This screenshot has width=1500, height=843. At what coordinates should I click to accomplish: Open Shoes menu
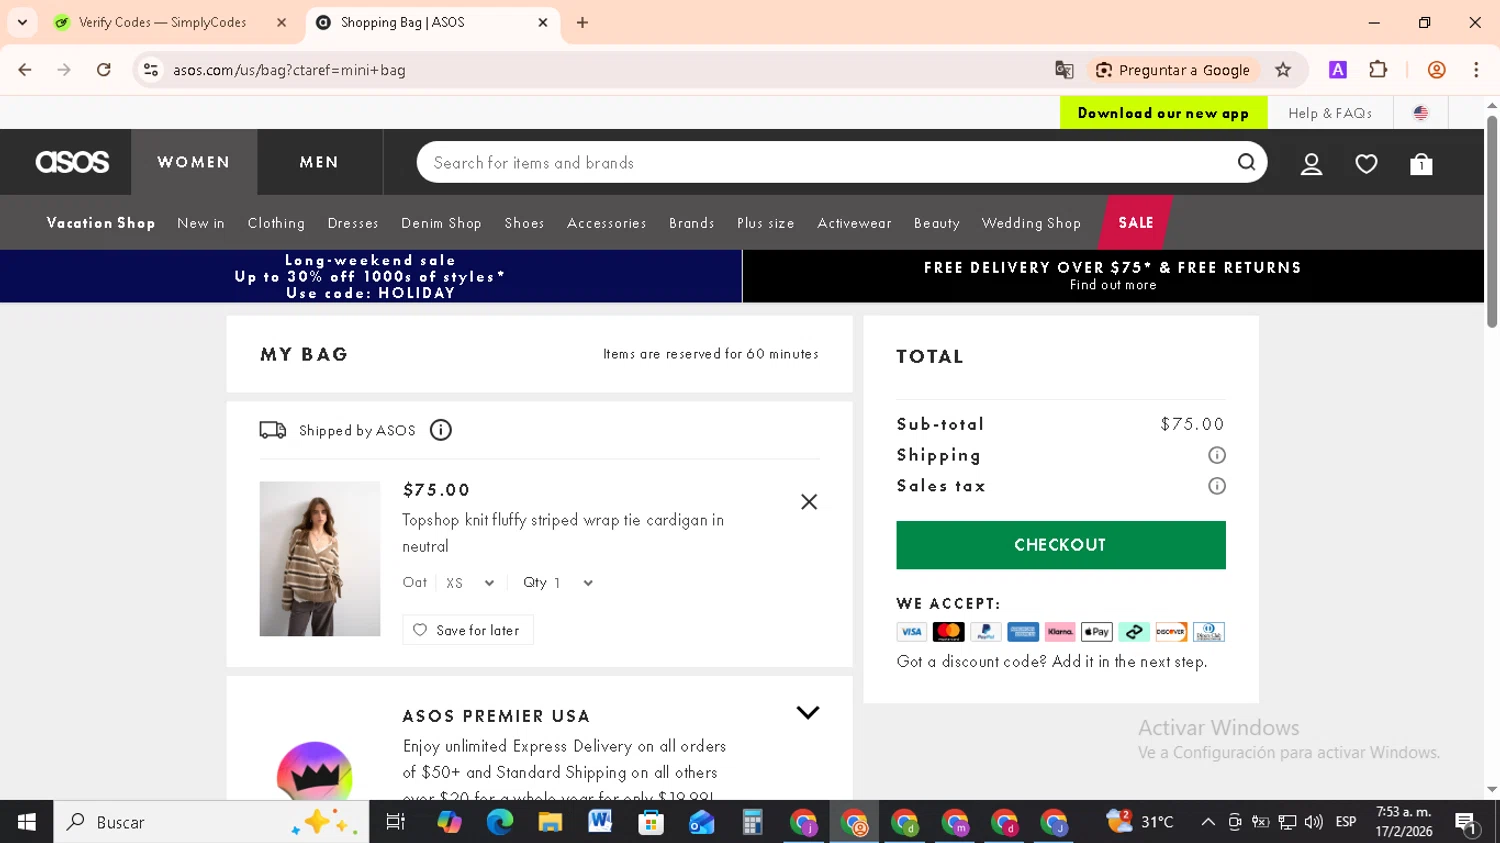524,223
